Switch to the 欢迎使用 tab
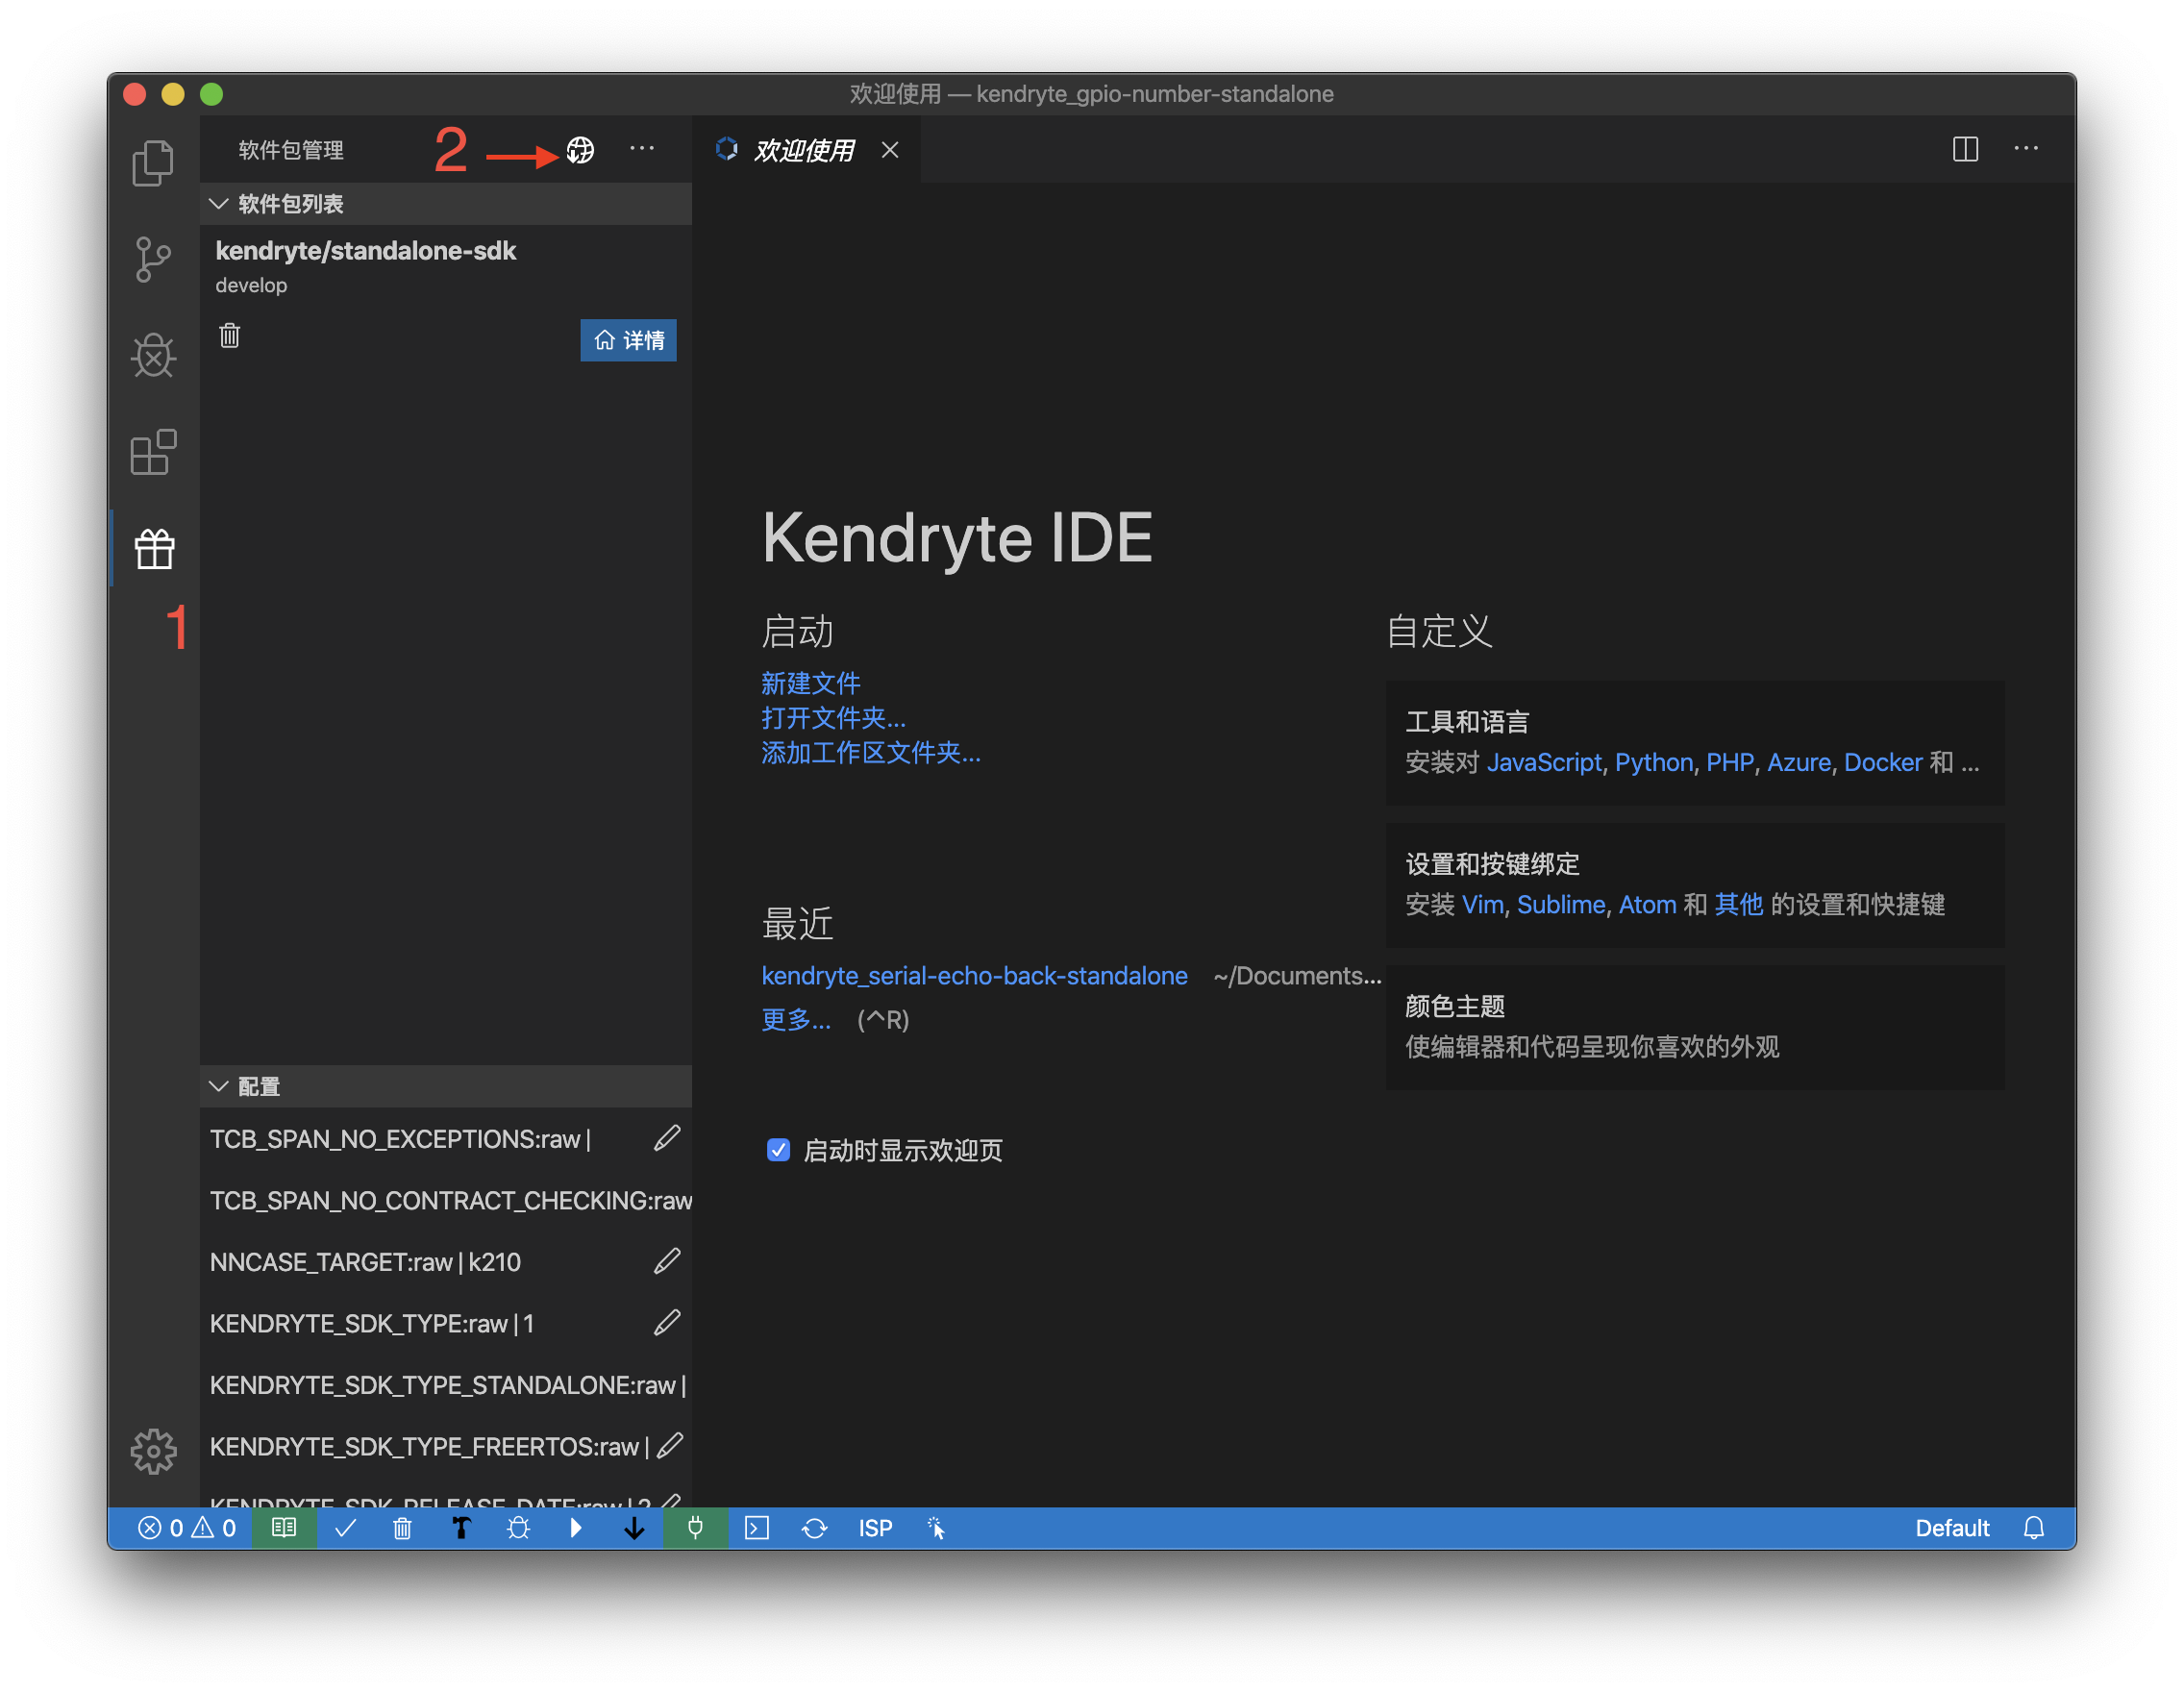 coord(805,150)
